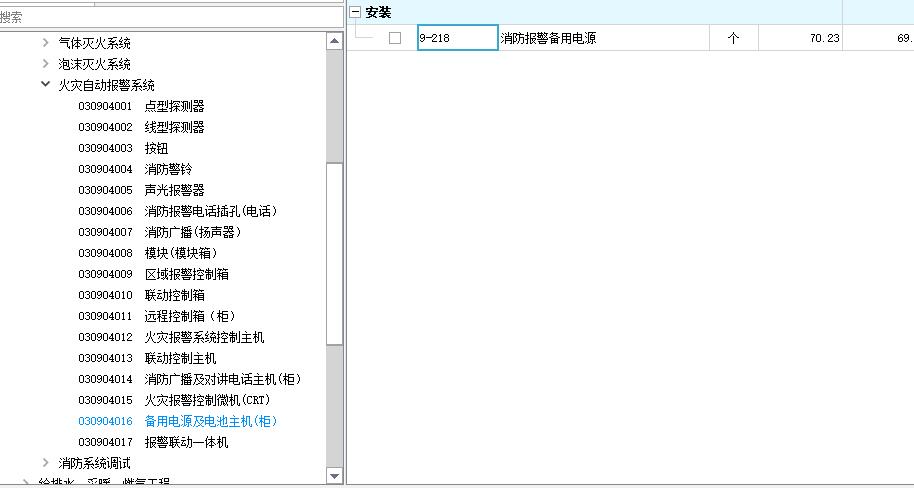Click the tree vertical scrollbar thumb
The image size is (914, 488).
(335, 254)
